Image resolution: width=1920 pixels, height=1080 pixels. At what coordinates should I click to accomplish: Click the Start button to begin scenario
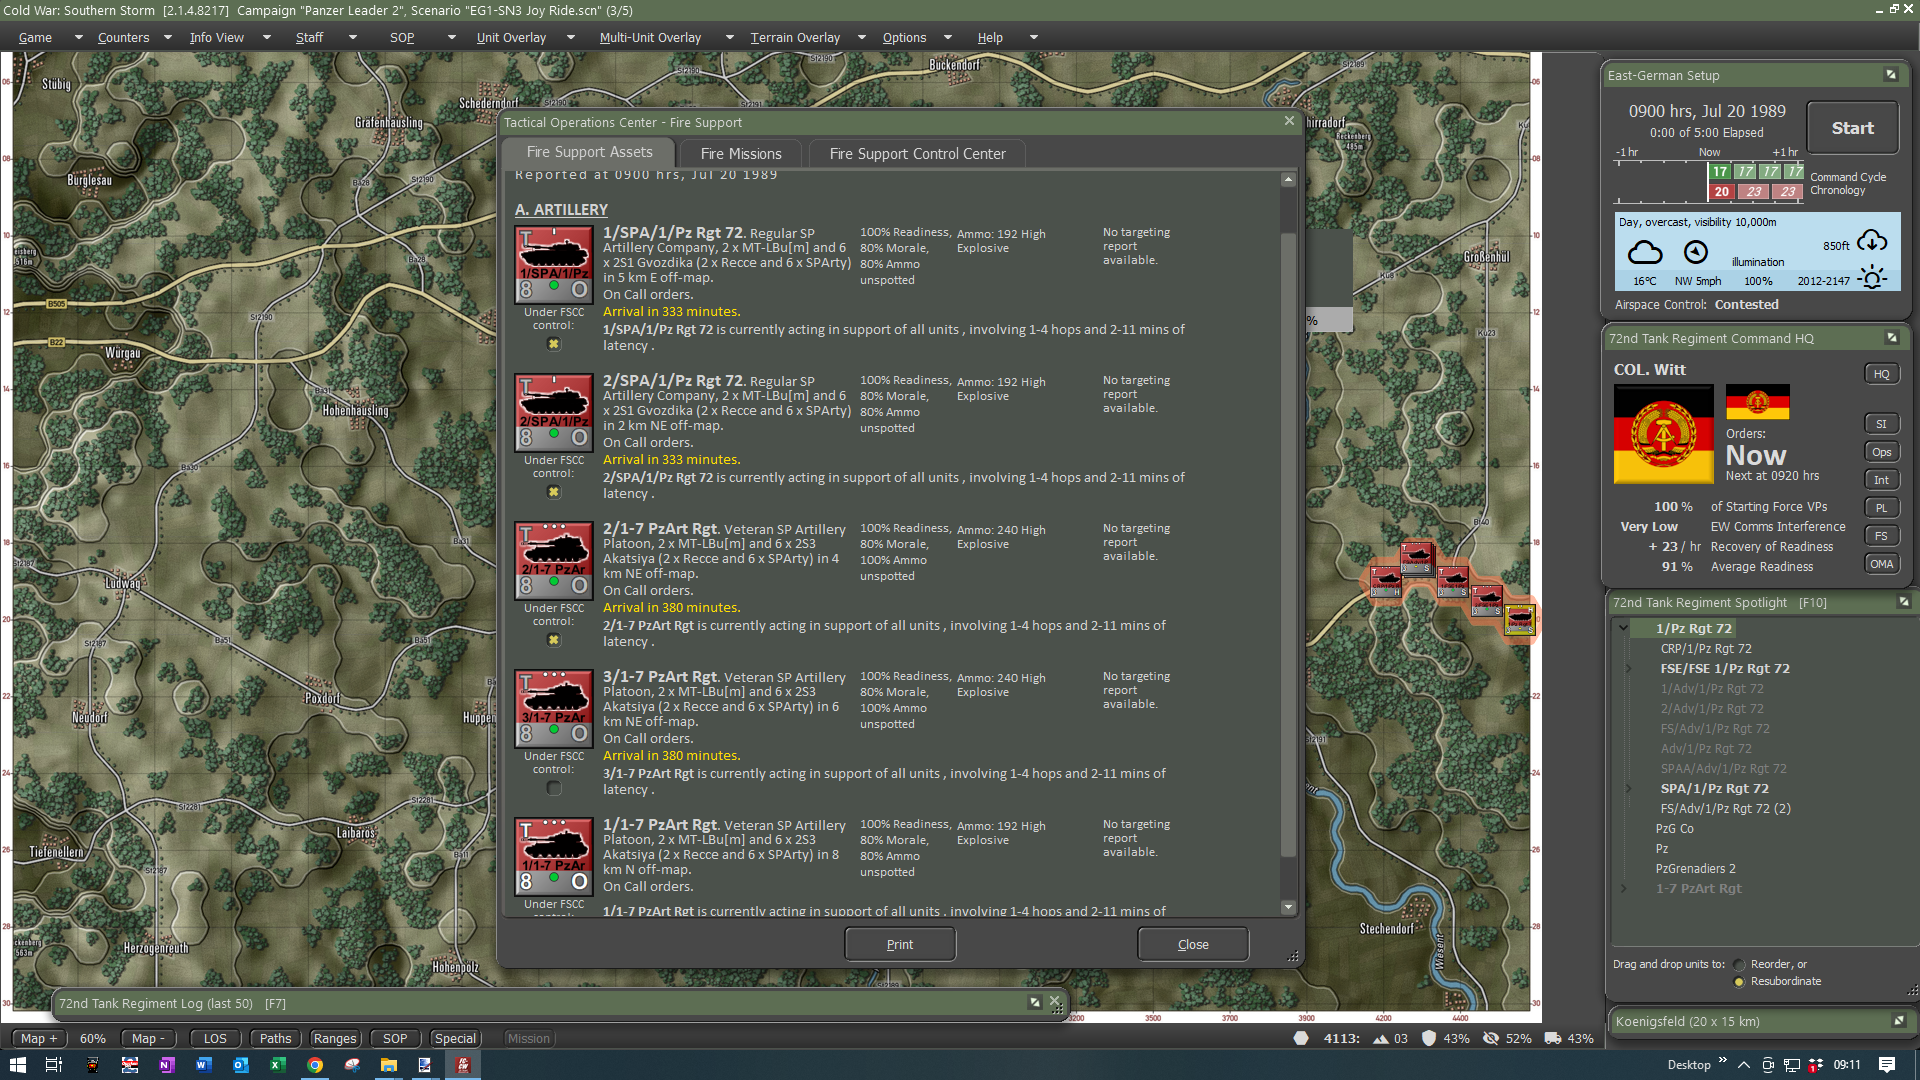pos(1852,128)
